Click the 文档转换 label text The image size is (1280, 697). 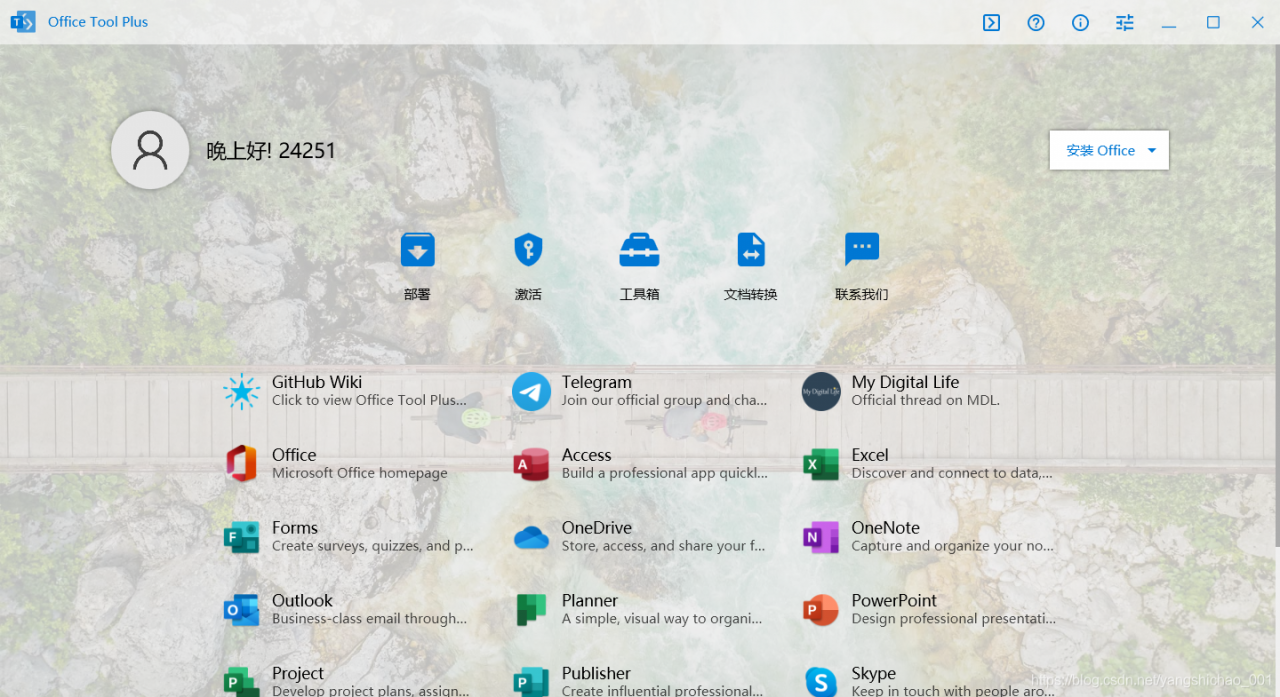tap(751, 295)
